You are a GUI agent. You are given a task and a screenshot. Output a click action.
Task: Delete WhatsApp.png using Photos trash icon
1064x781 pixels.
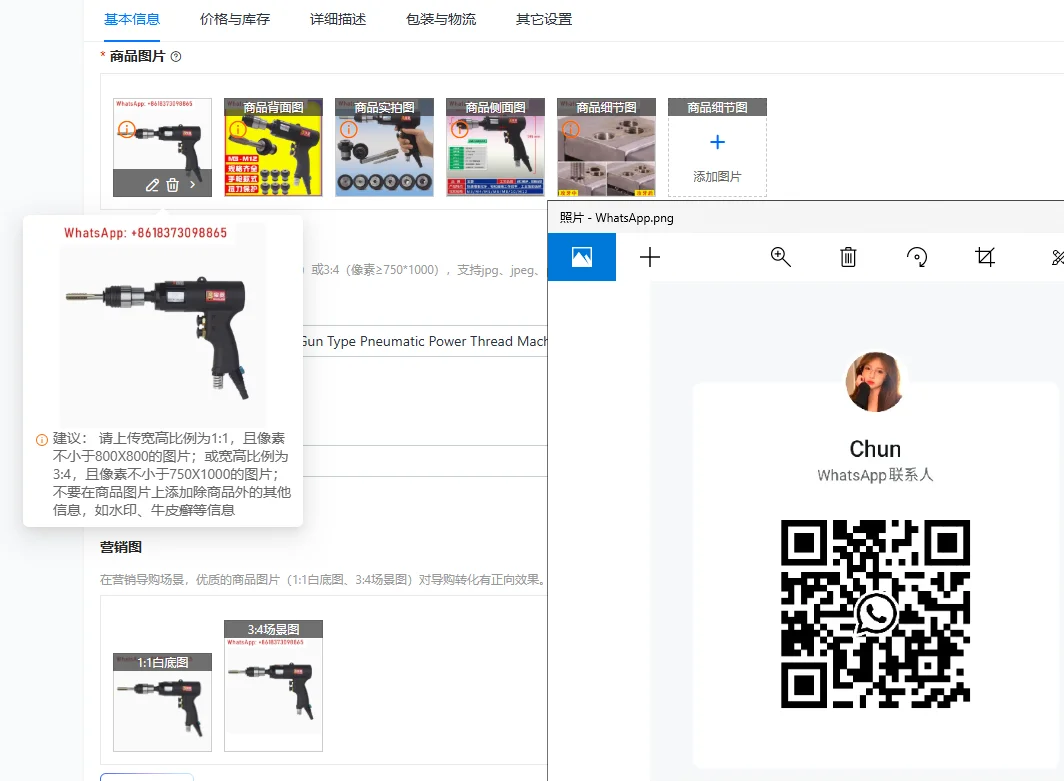tap(848, 257)
